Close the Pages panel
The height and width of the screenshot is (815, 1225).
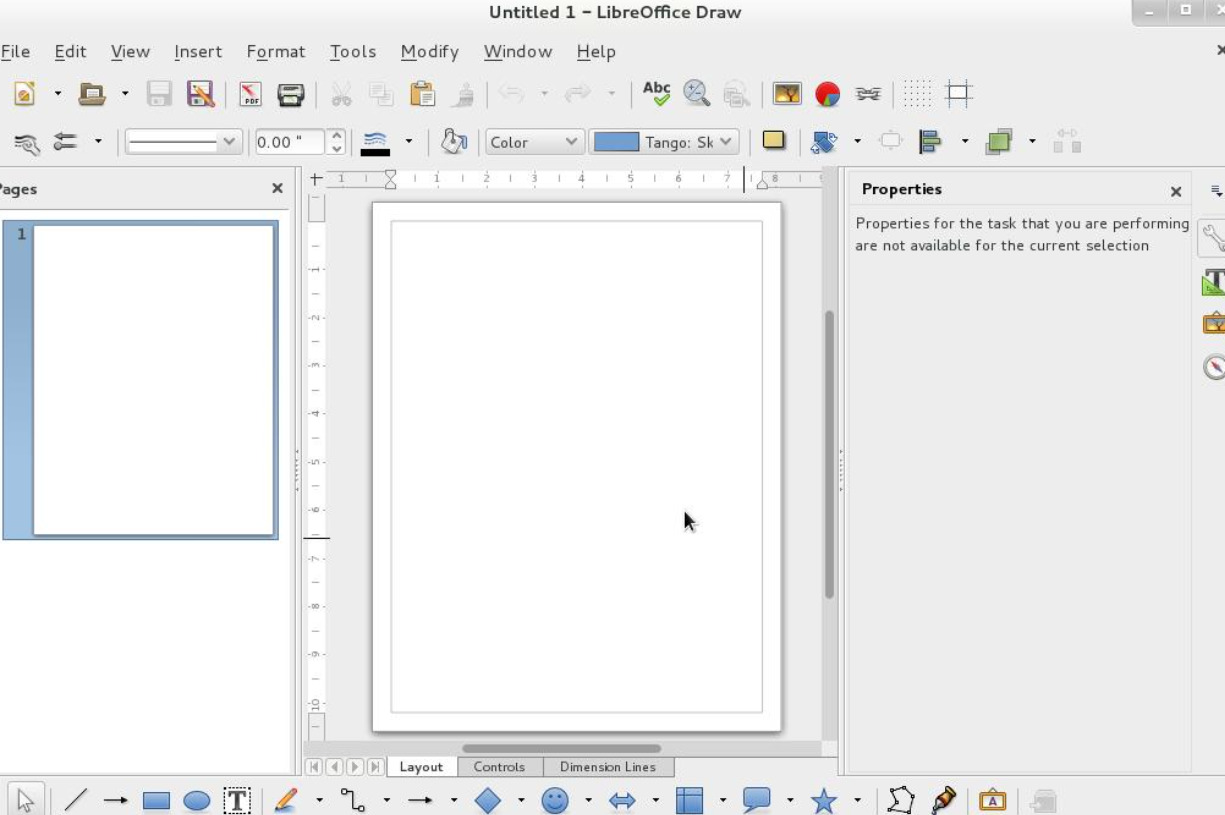tap(277, 188)
